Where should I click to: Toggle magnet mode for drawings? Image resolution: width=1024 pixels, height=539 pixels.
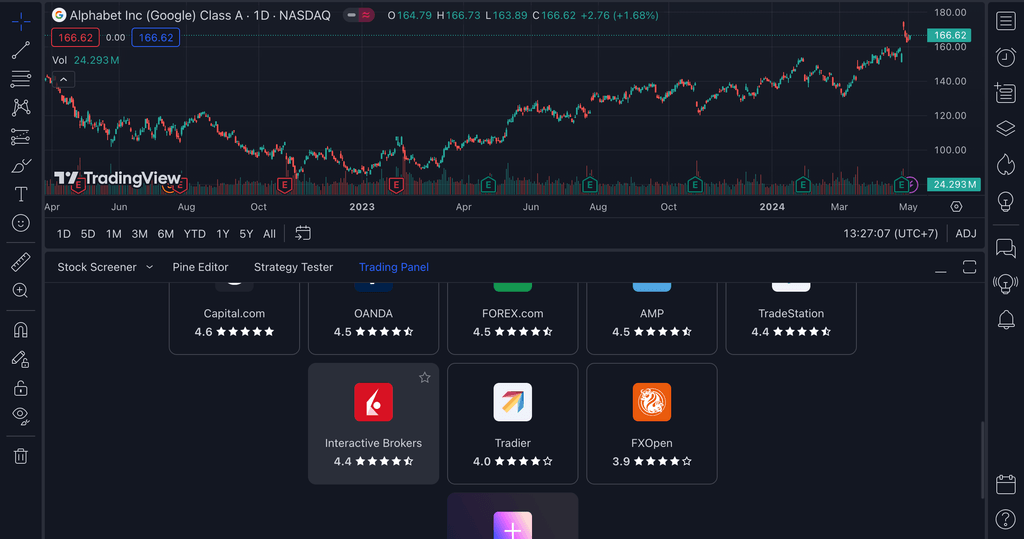[x=20, y=329]
